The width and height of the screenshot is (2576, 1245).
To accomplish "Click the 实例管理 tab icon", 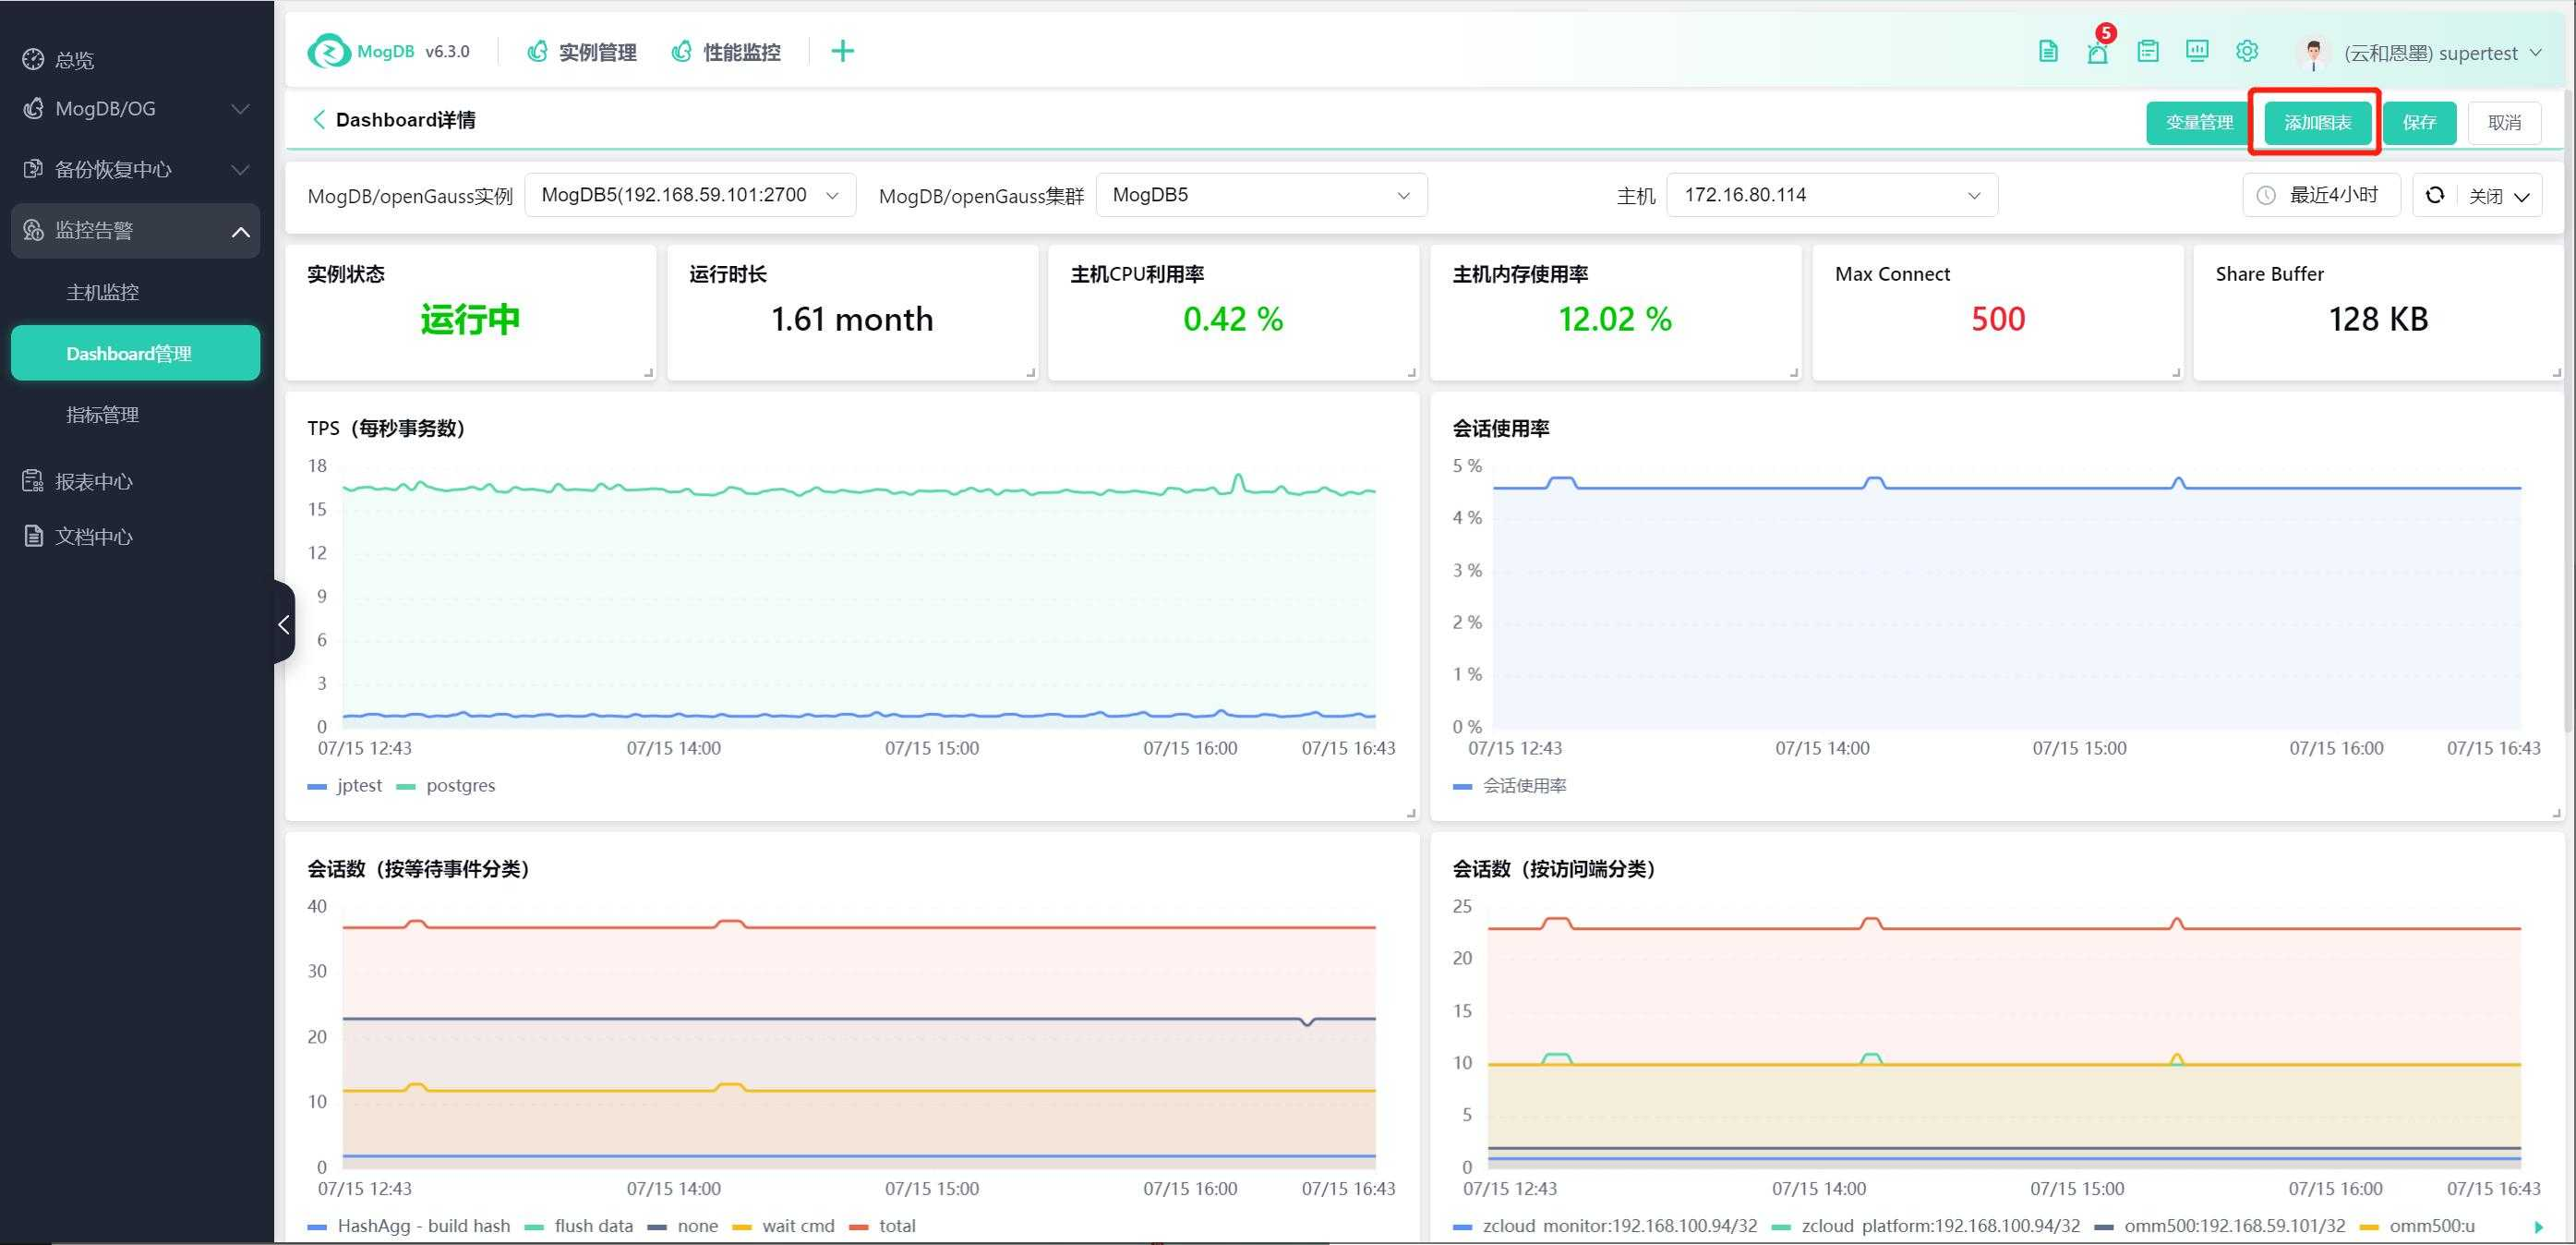I will click(x=537, y=51).
